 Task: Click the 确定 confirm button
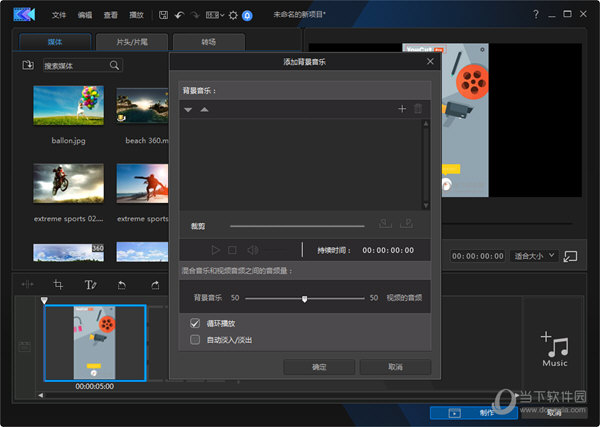point(319,367)
